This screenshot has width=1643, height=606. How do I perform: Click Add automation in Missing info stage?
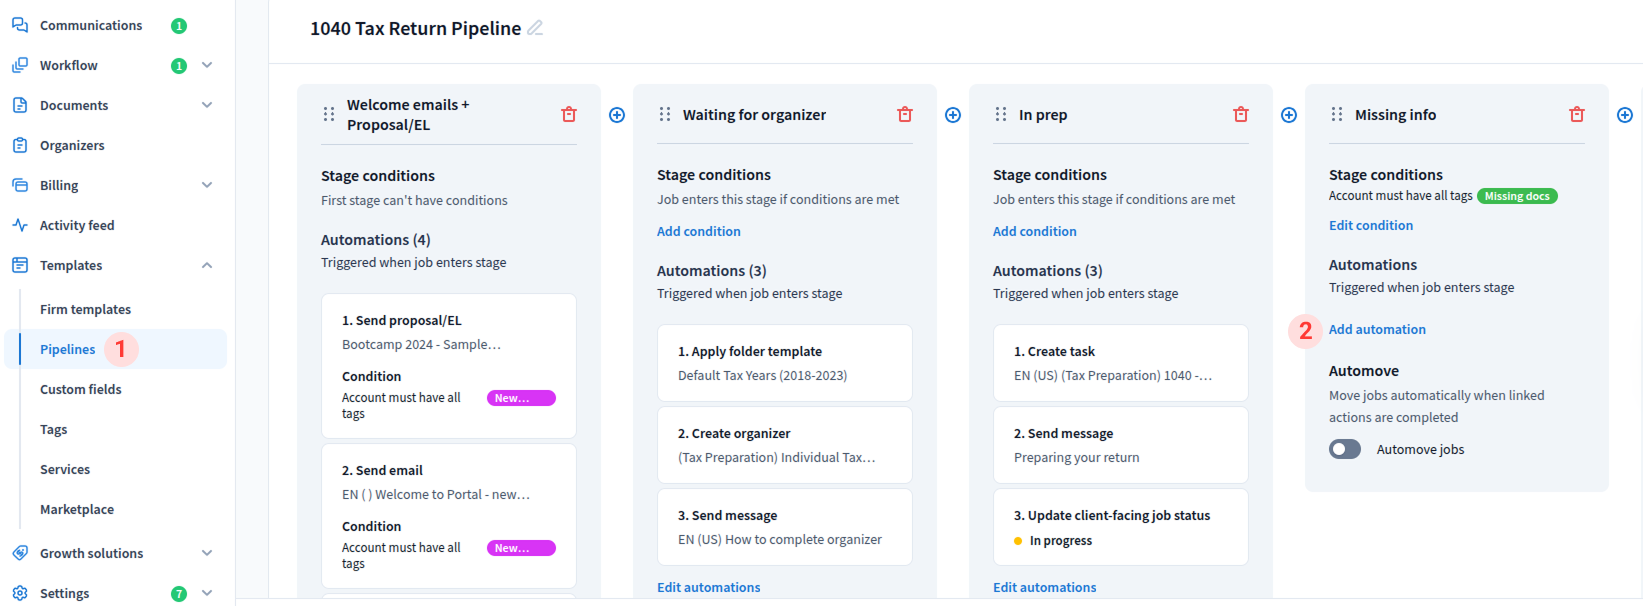point(1377,329)
